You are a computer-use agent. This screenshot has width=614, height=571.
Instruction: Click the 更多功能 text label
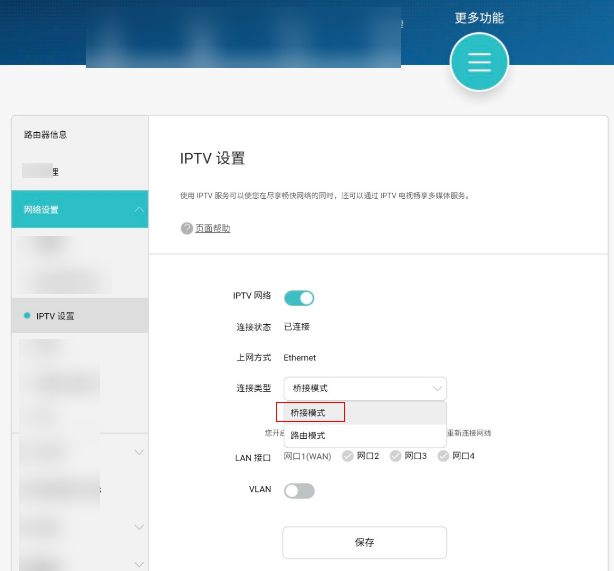[x=479, y=18]
